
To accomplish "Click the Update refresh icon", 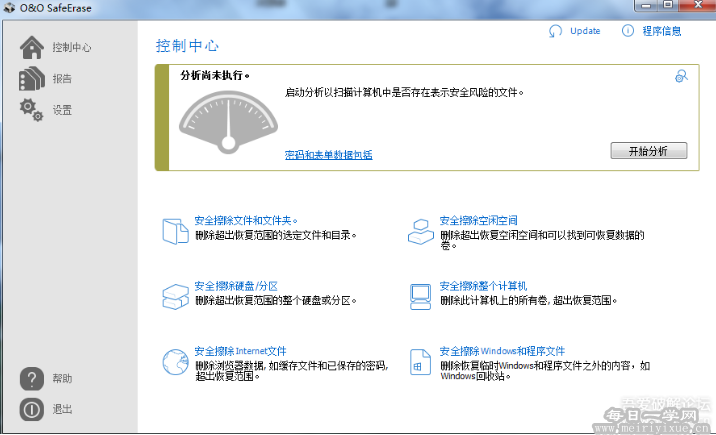I will (x=555, y=31).
